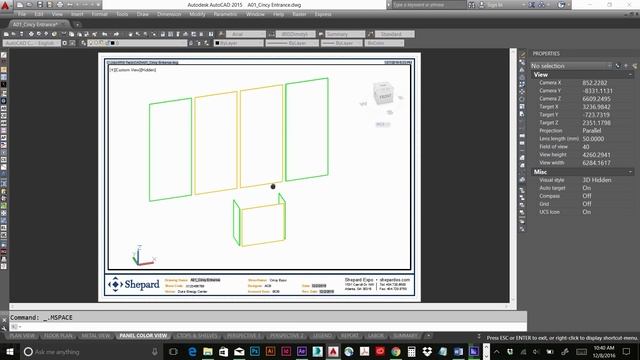Collapse the Misc section in Properties
640x360 pixels.
pos(630,172)
